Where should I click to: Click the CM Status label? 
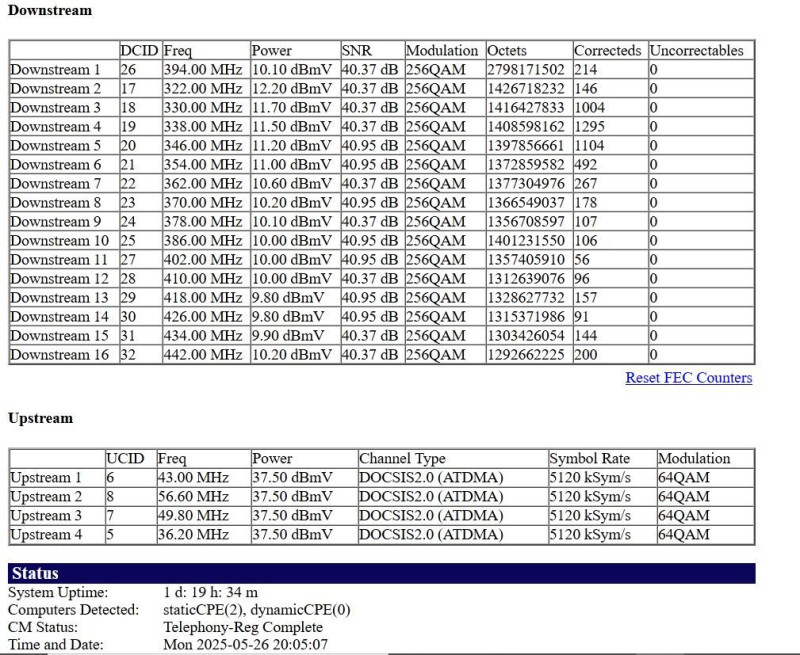pos(43,627)
